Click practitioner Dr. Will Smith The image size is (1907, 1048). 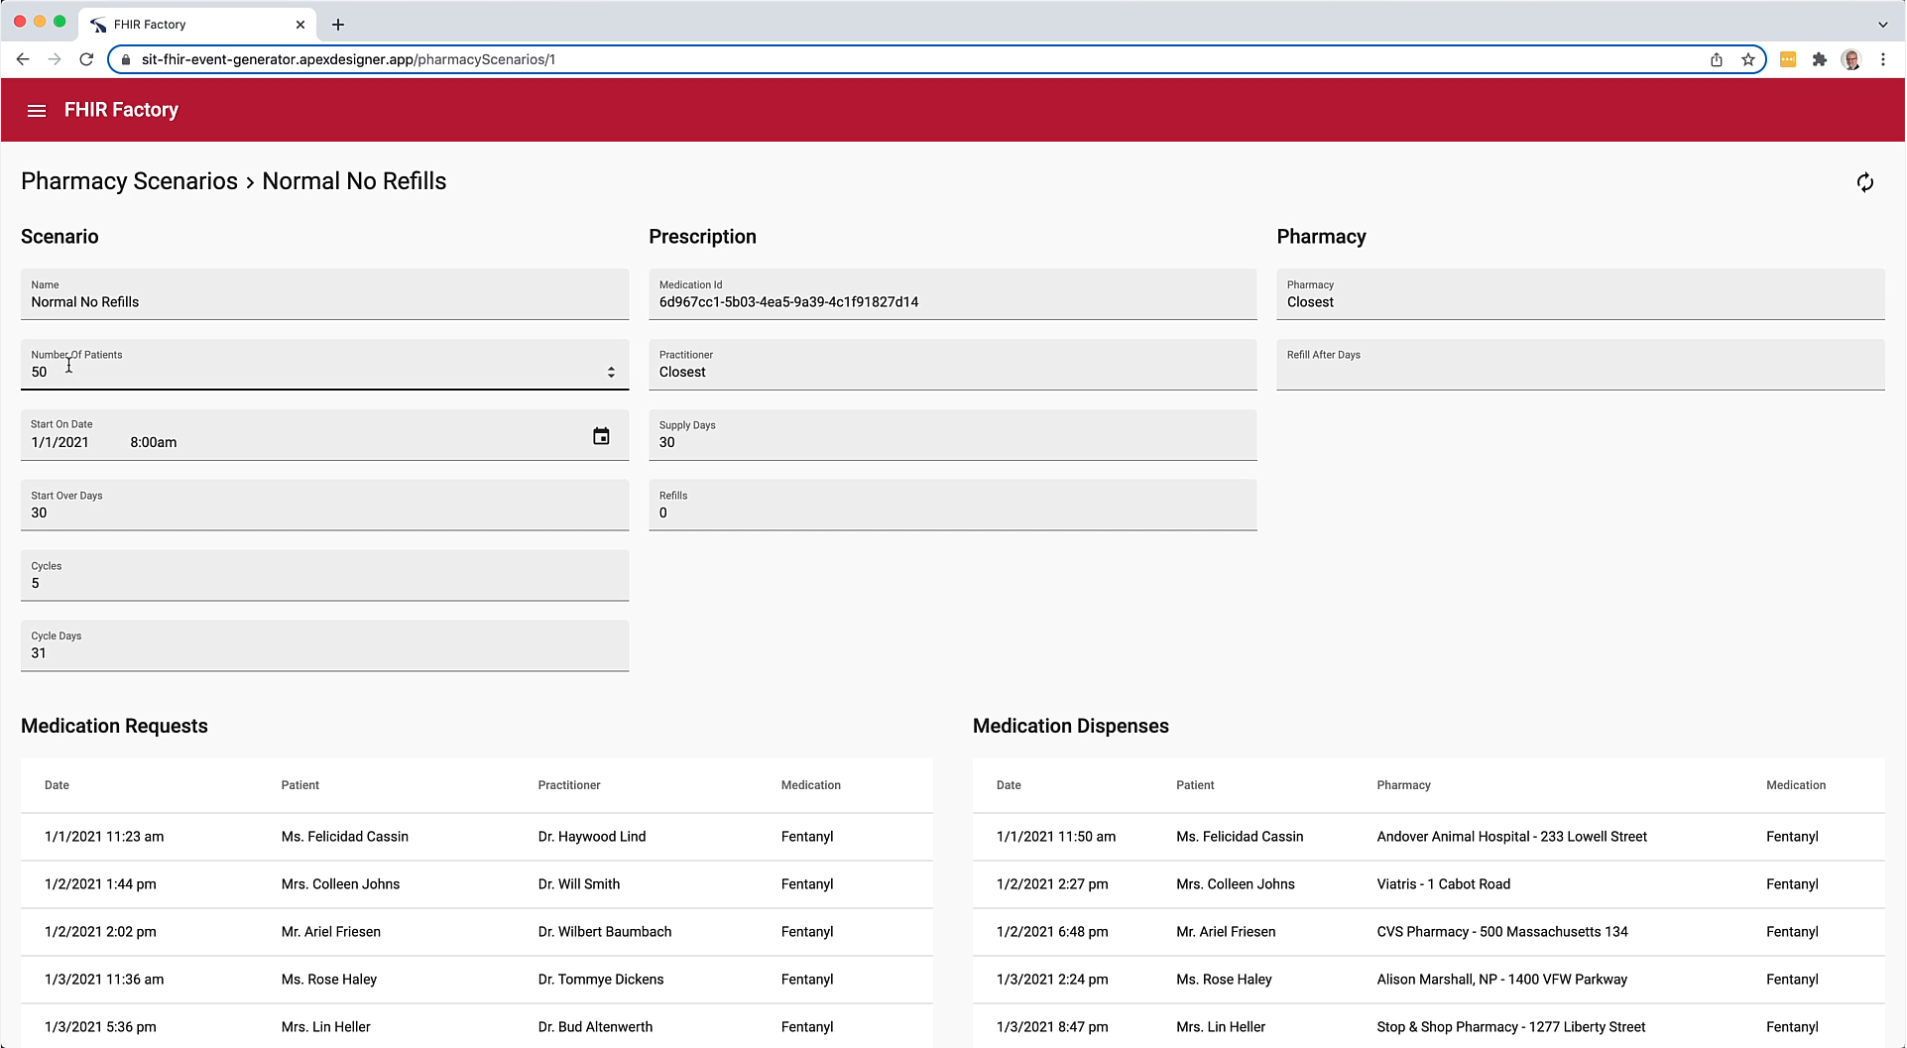579,884
